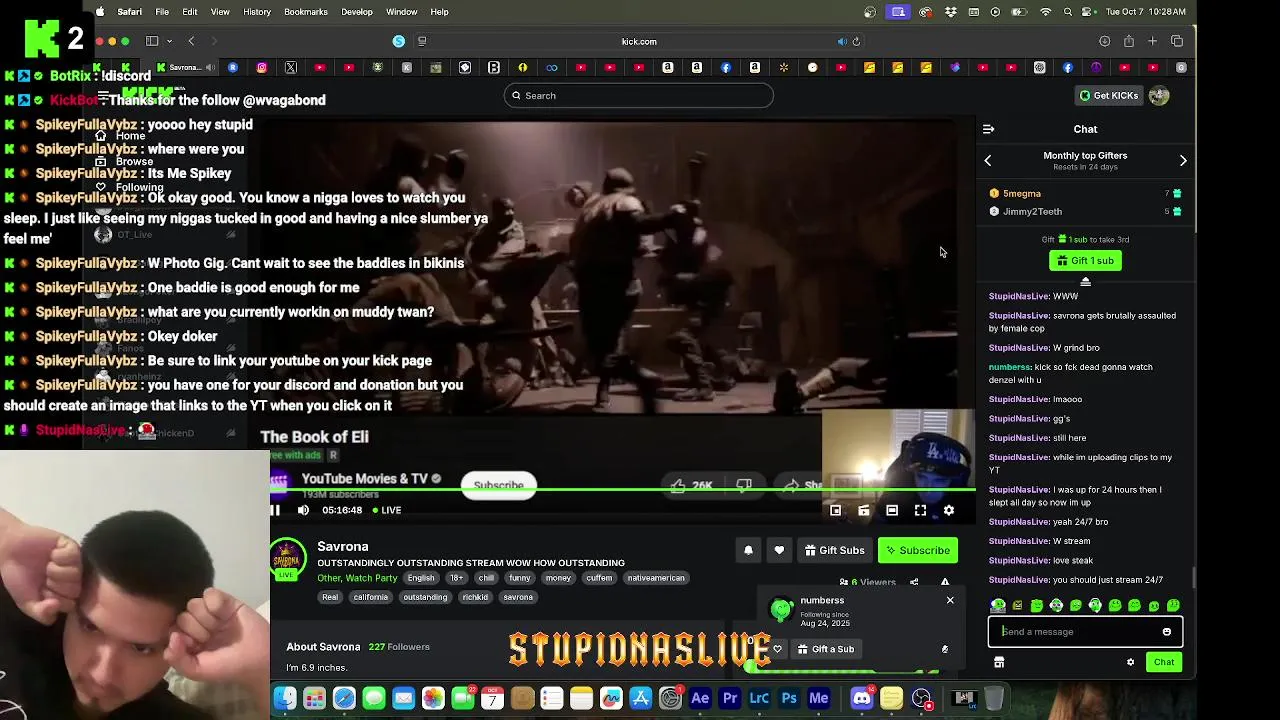Open Discord from the Dock
This screenshot has height=720, width=1280.
(x=862, y=698)
